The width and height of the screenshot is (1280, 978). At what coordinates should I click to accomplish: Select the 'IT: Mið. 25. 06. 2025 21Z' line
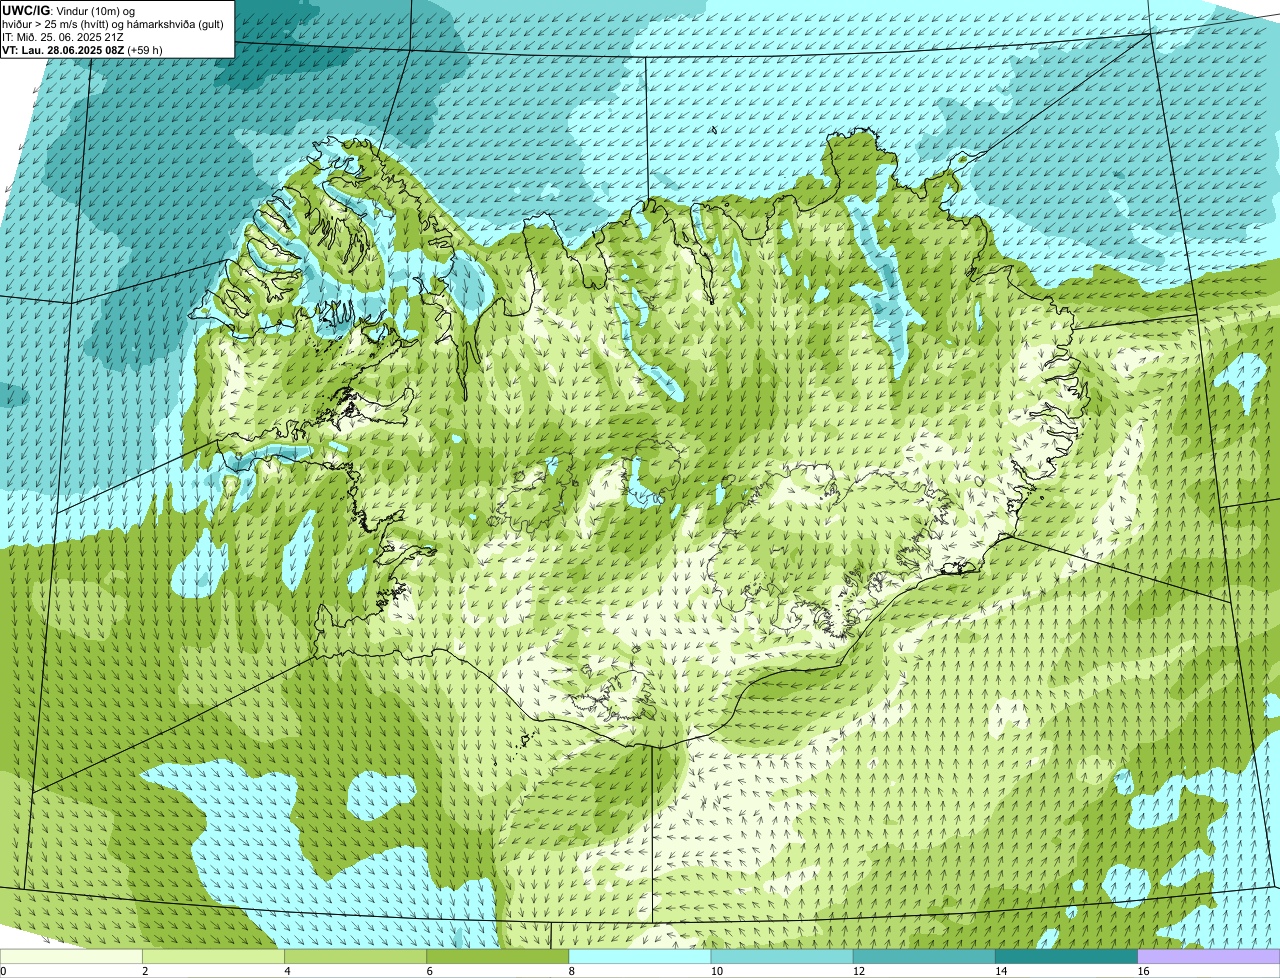coord(63,36)
